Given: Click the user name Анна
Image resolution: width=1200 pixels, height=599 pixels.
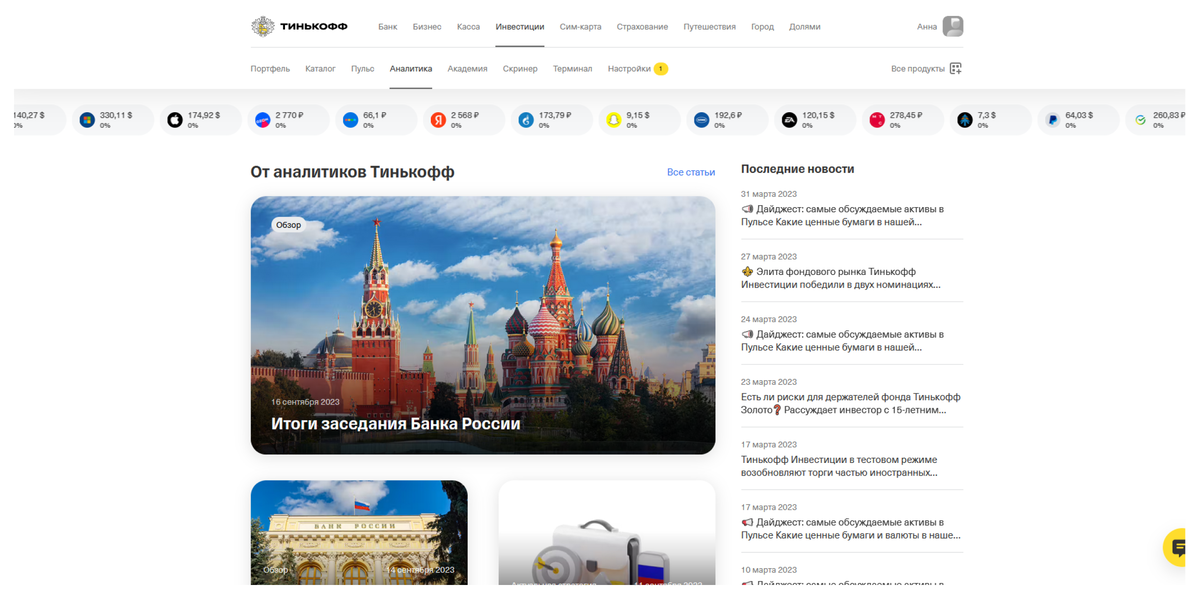Looking at the screenshot, I should point(927,27).
